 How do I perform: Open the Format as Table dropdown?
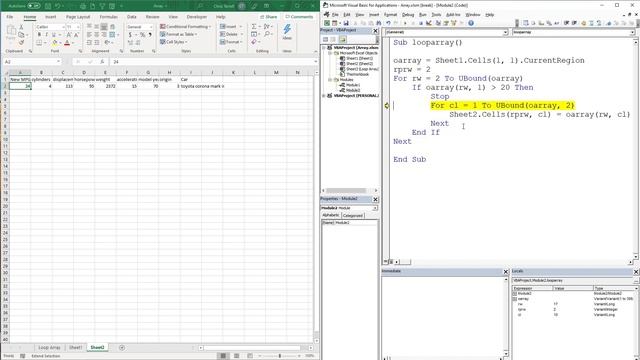click(x=179, y=34)
